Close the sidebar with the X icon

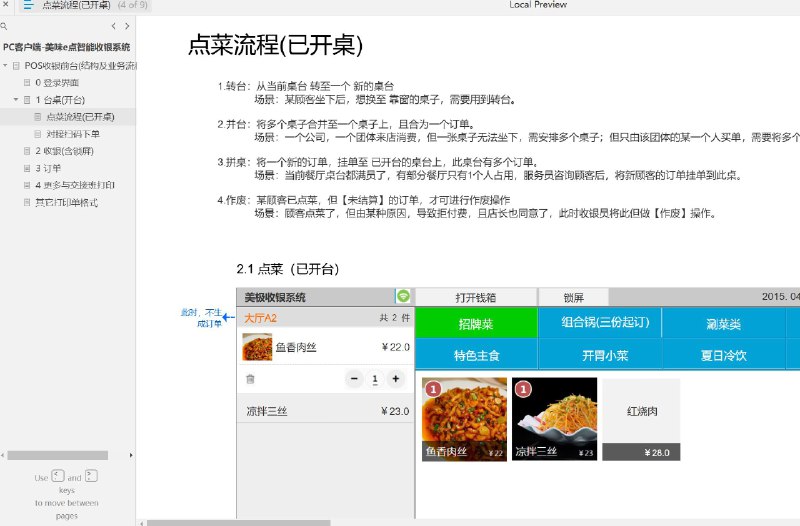pos(6,5)
